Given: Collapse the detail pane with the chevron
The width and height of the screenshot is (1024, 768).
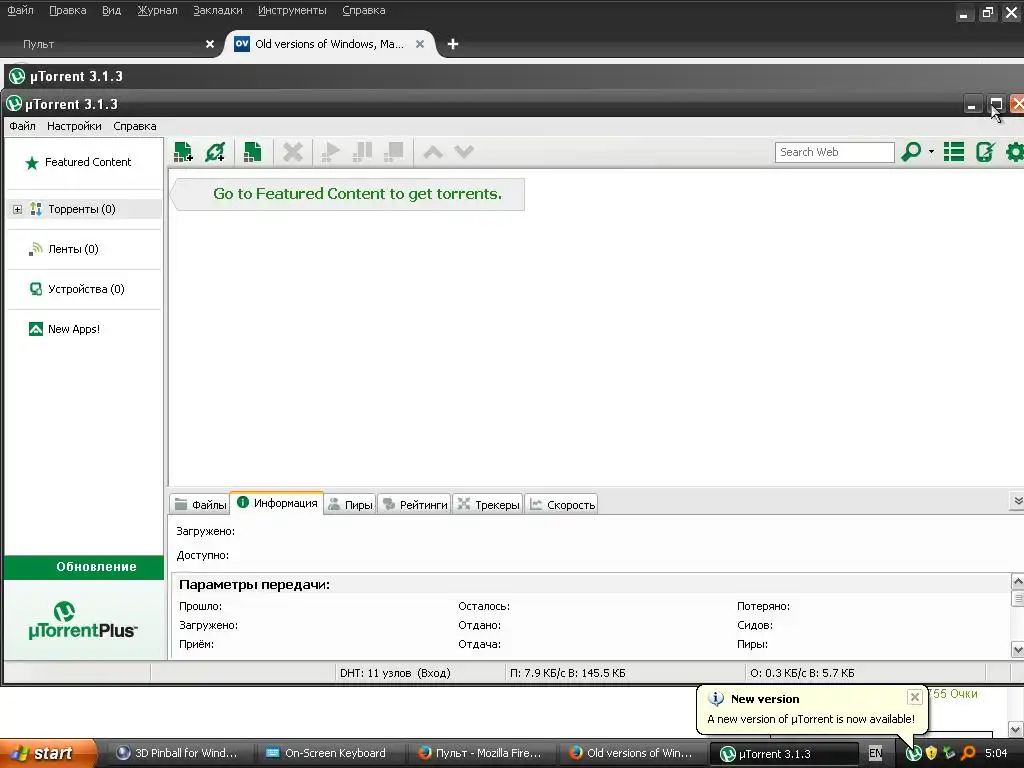Looking at the screenshot, I should (1017, 502).
